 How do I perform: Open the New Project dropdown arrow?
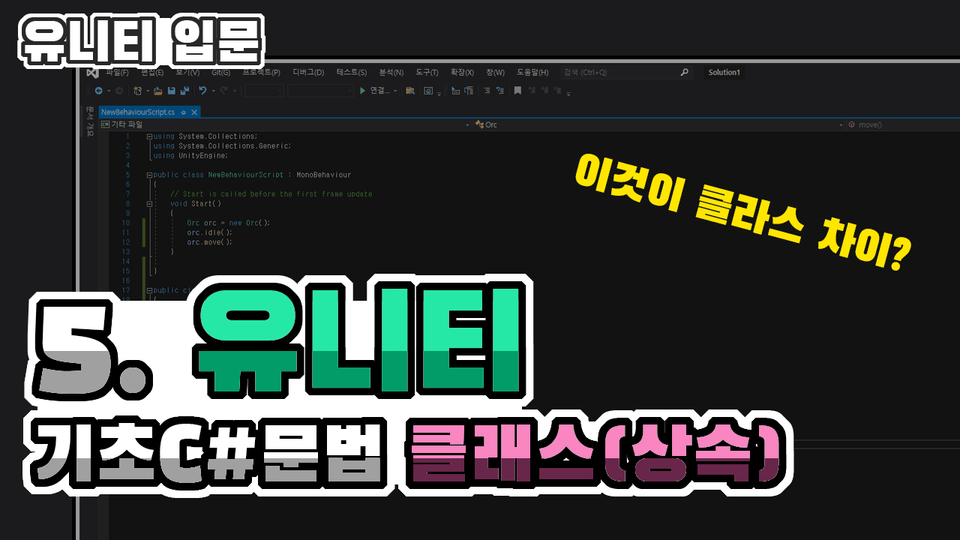pyautogui.click(x=148, y=91)
